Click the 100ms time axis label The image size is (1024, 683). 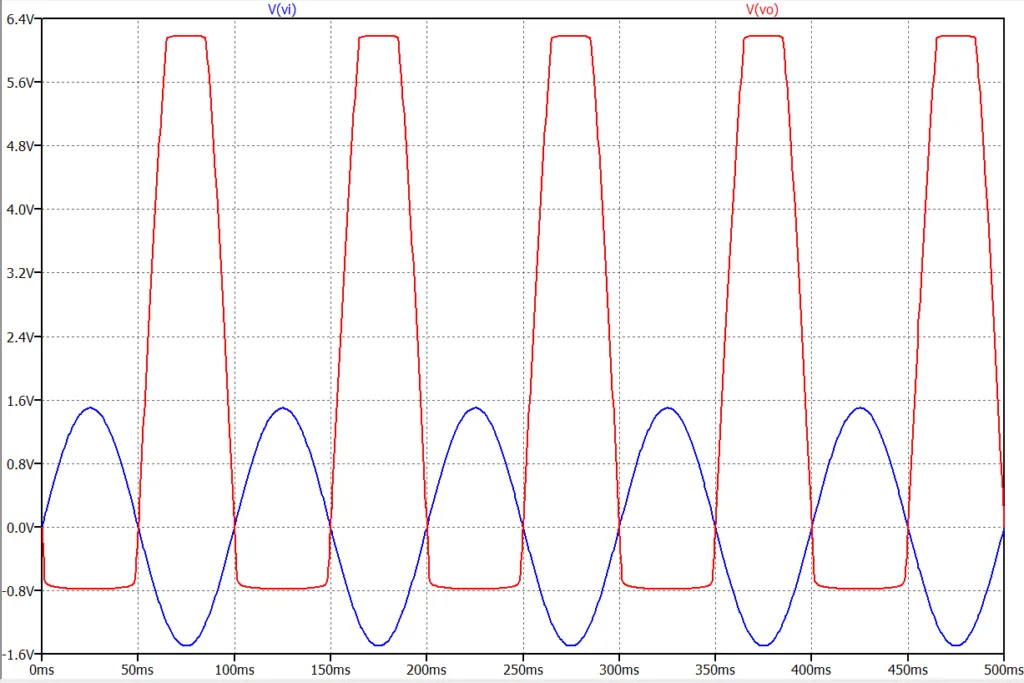234,669
